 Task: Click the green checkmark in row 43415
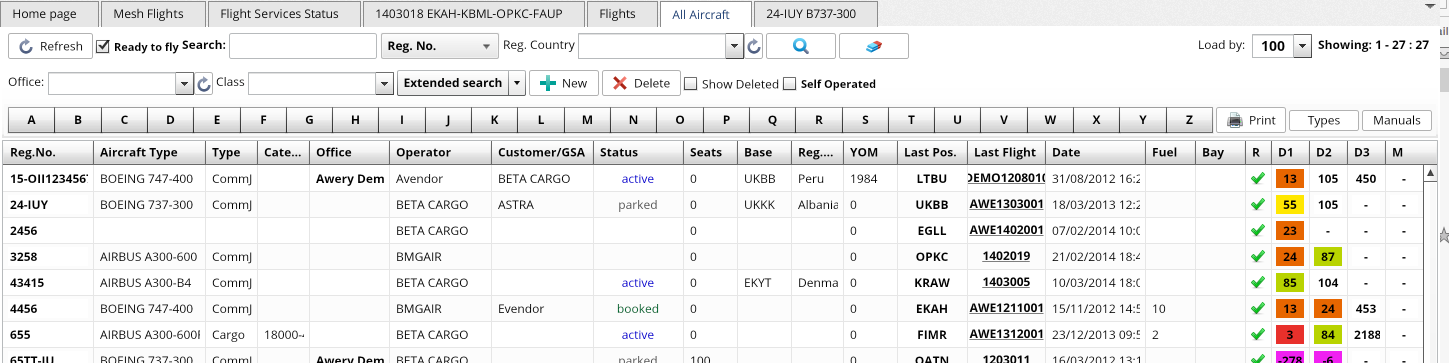pos(1257,282)
